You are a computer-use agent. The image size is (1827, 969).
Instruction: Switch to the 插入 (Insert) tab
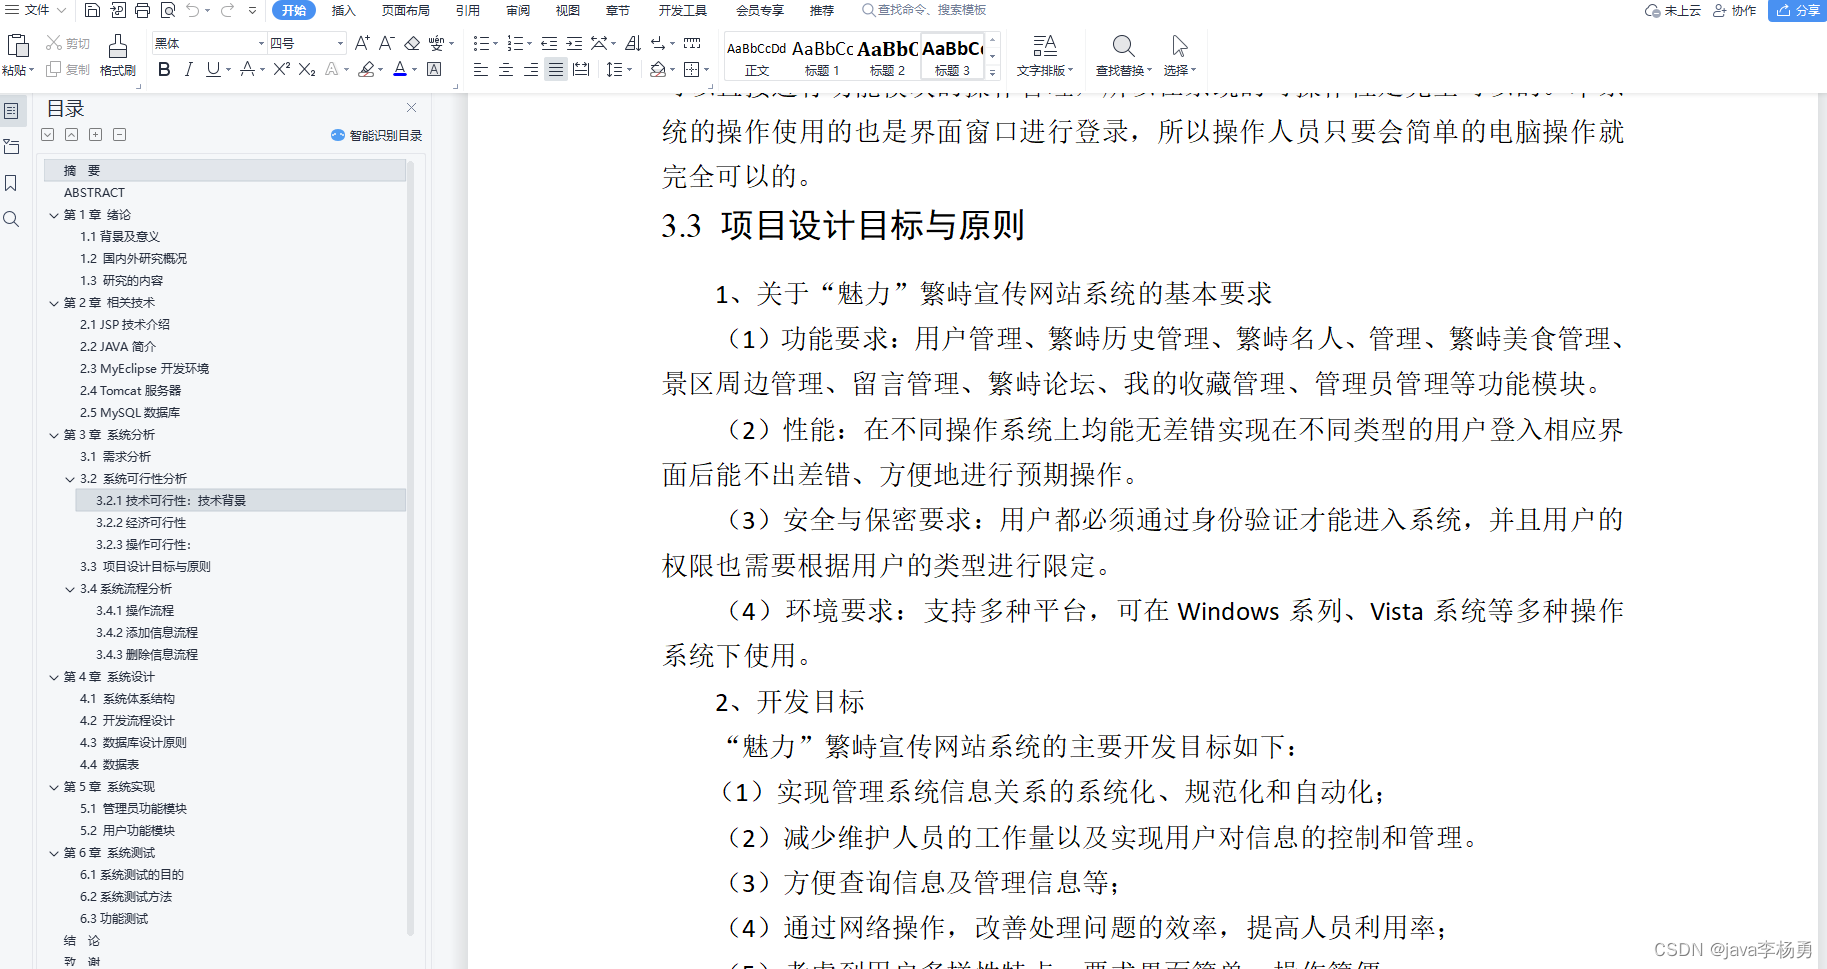pos(343,10)
